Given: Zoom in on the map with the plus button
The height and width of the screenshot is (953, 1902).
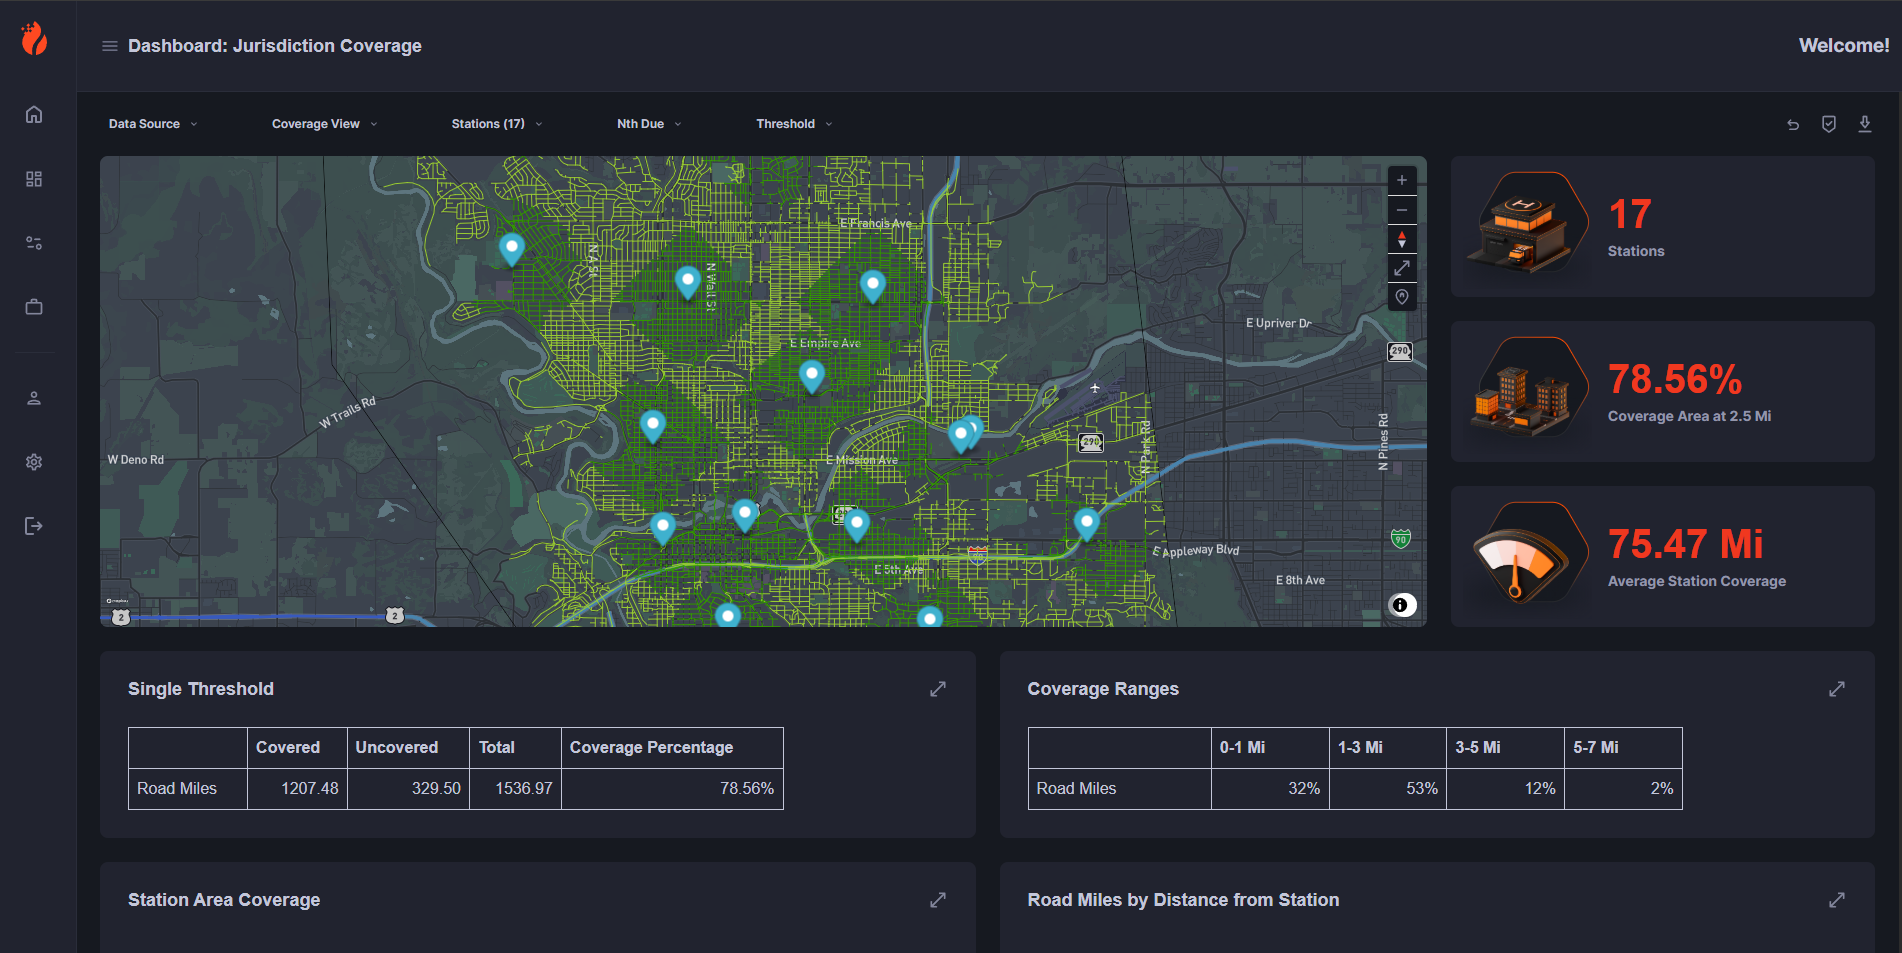Looking at the screenshot, I should [1402, 180].
